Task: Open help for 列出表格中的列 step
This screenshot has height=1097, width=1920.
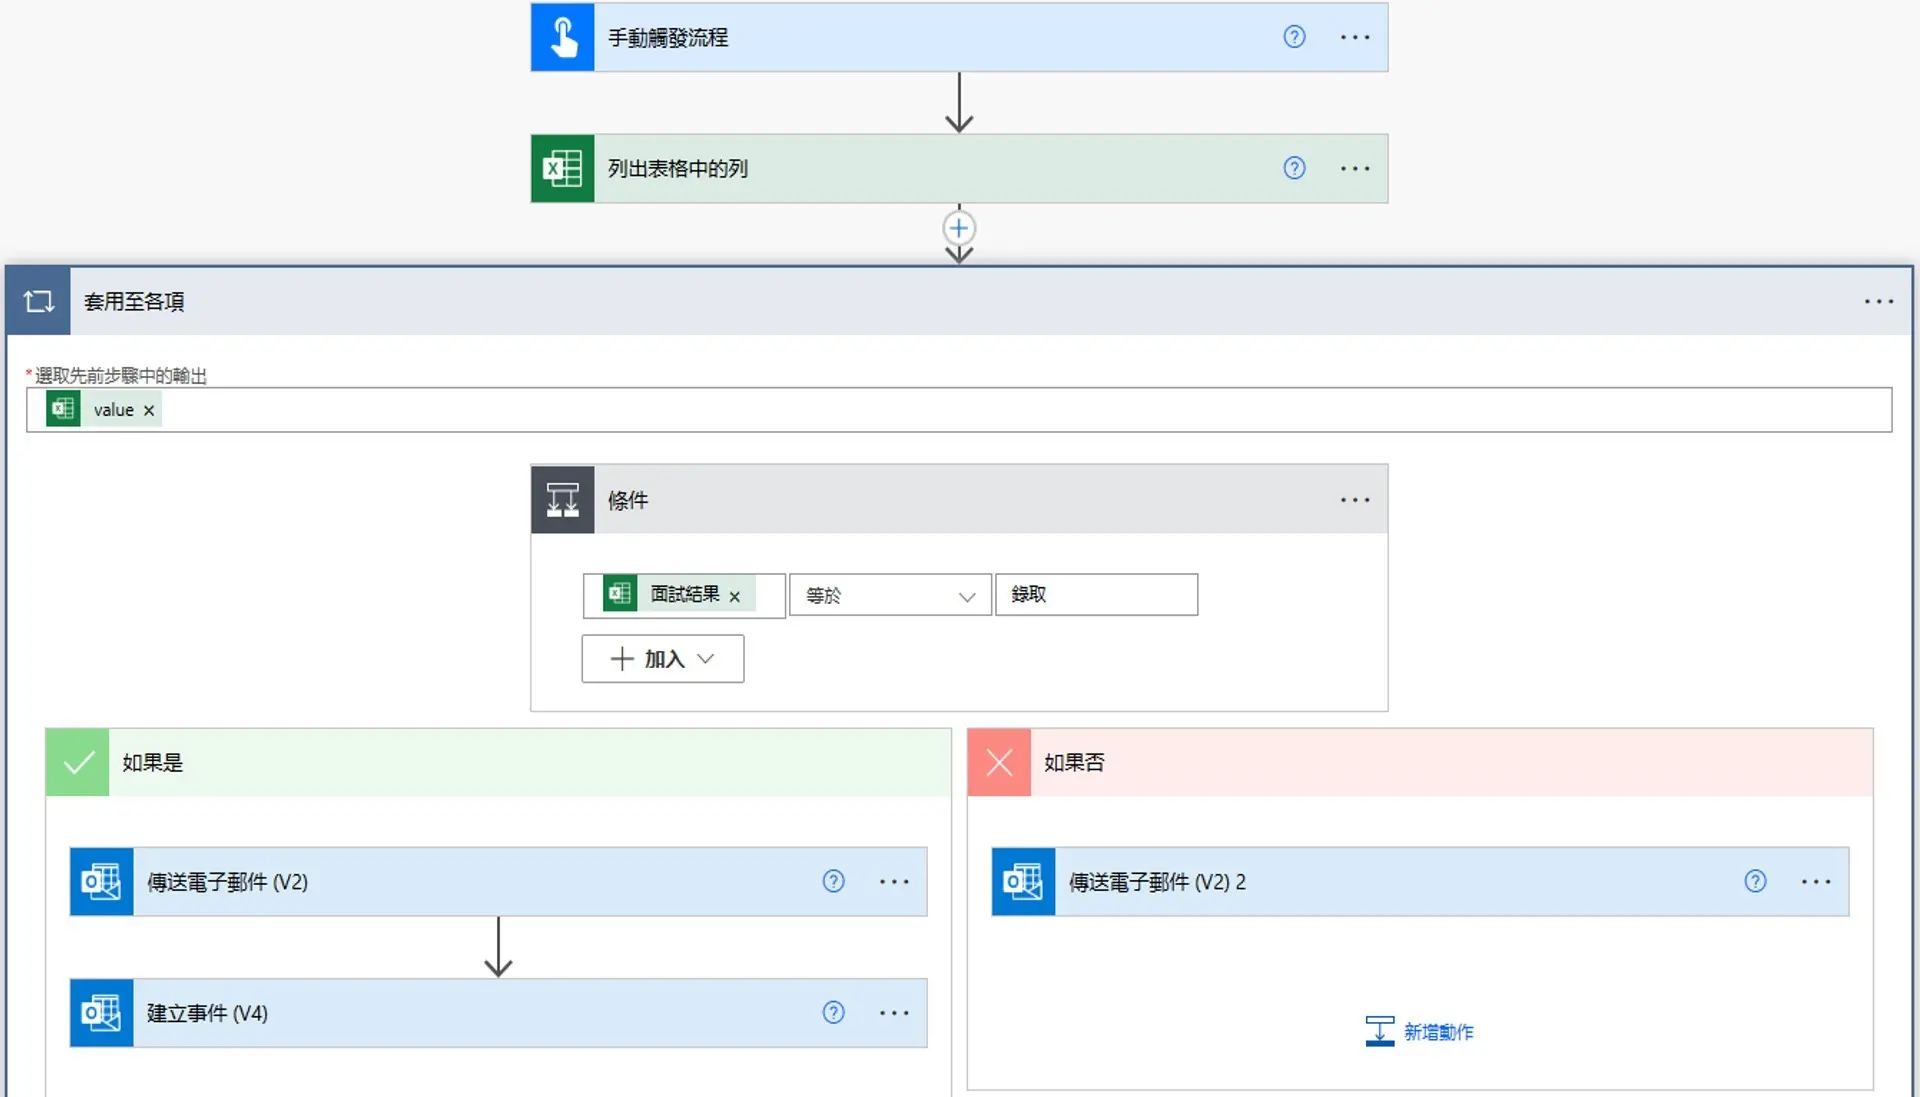Action: pos(1294,168)
